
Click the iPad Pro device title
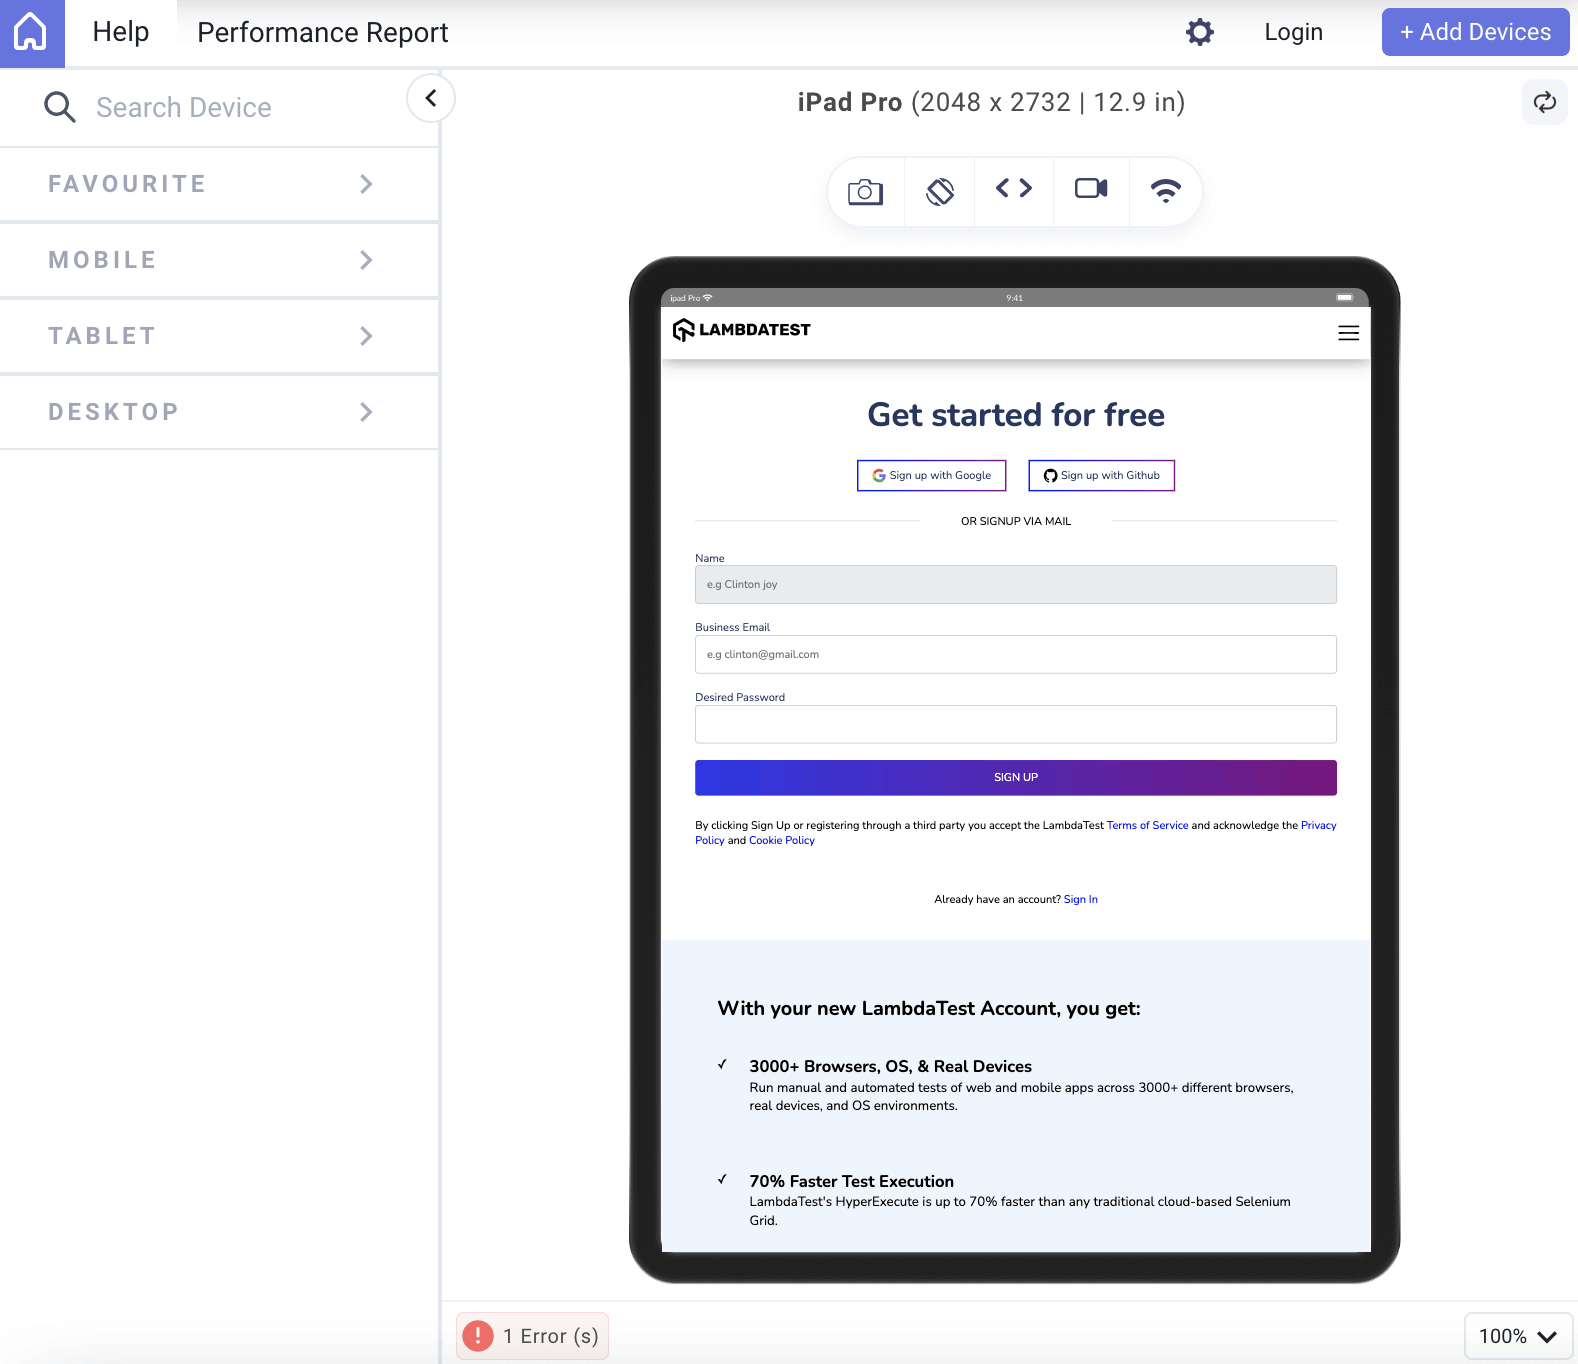[991, 102]
